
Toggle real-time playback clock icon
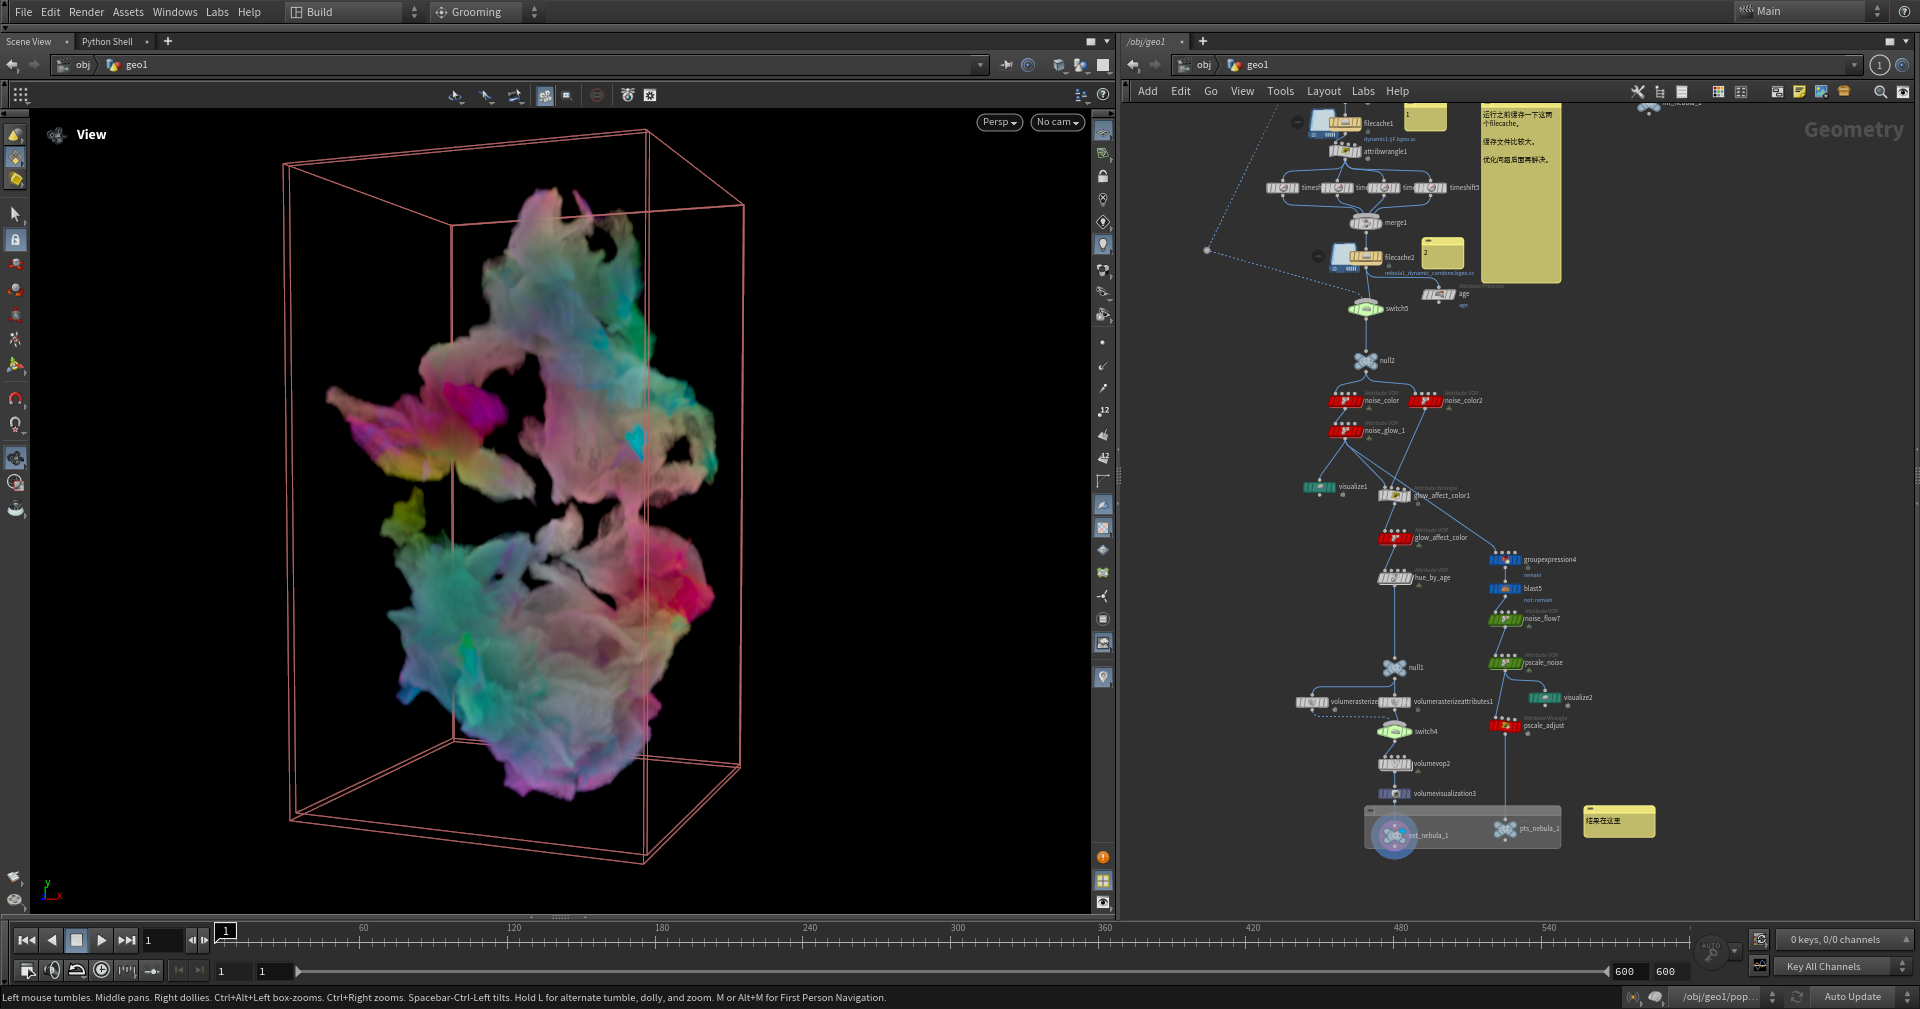pyautogui.click(x=101, y=970)
